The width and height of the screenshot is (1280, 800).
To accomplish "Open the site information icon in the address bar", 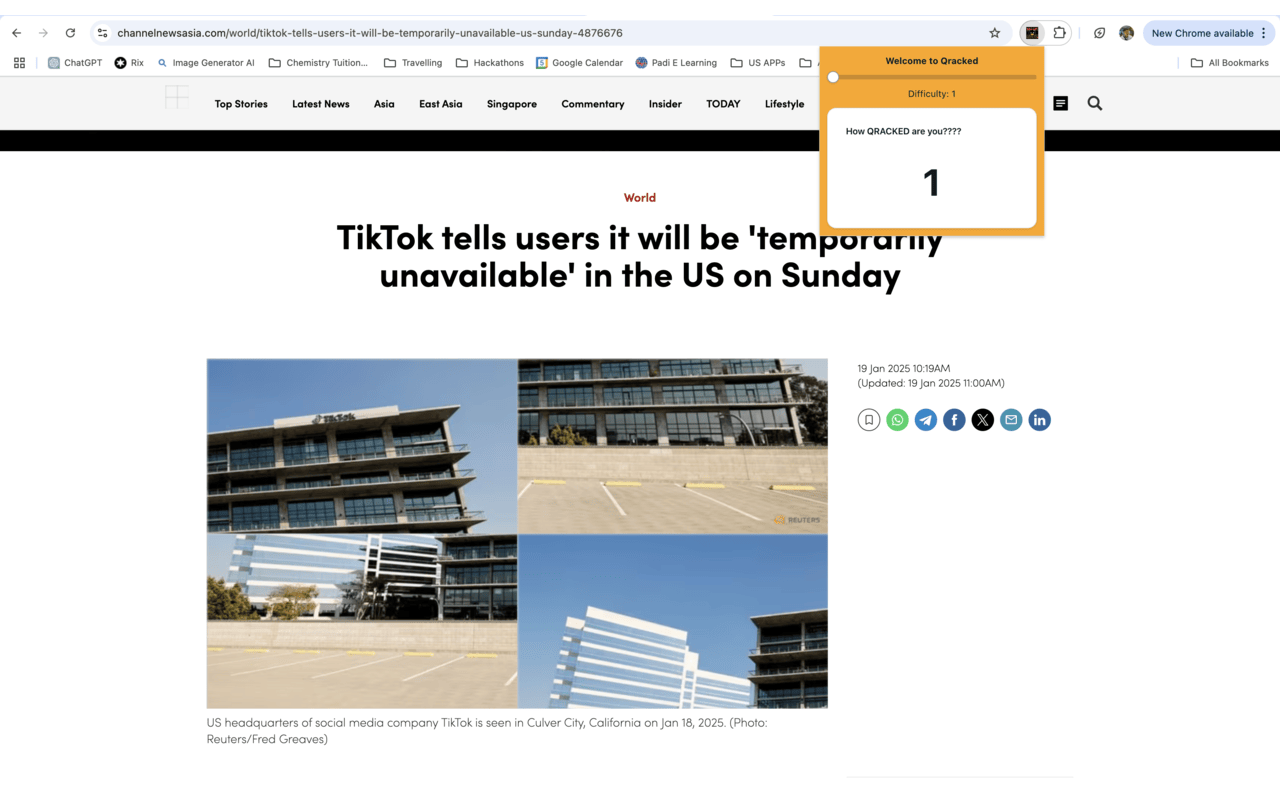I will tap(102, 33).
